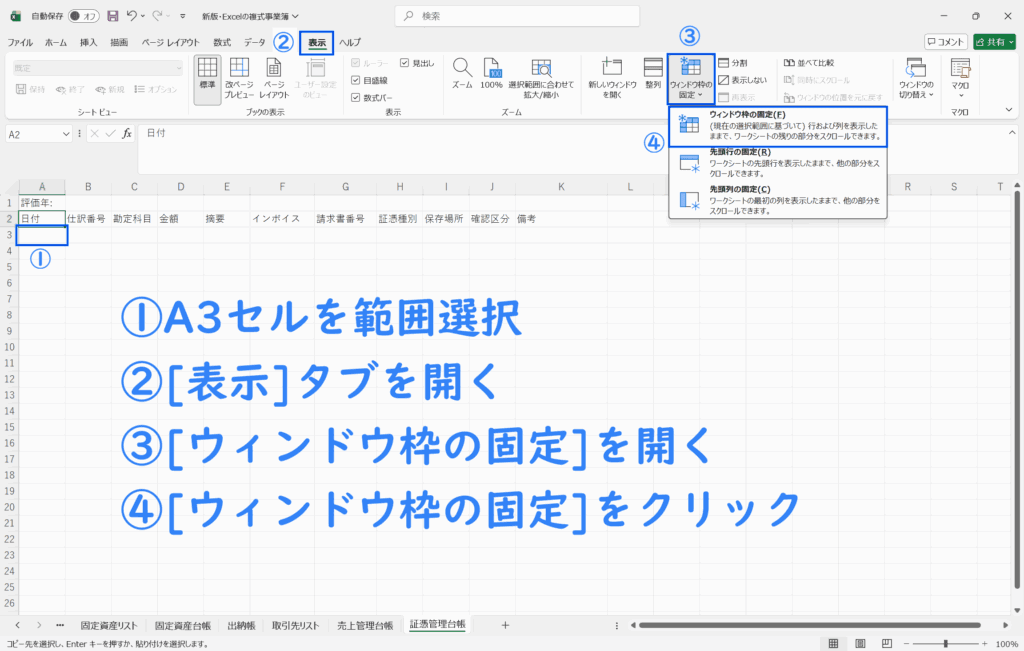Screen dimensions: 1024x651
Task: Expand the ウィンドウの切り替え dropdown
Action: point(915,78)
